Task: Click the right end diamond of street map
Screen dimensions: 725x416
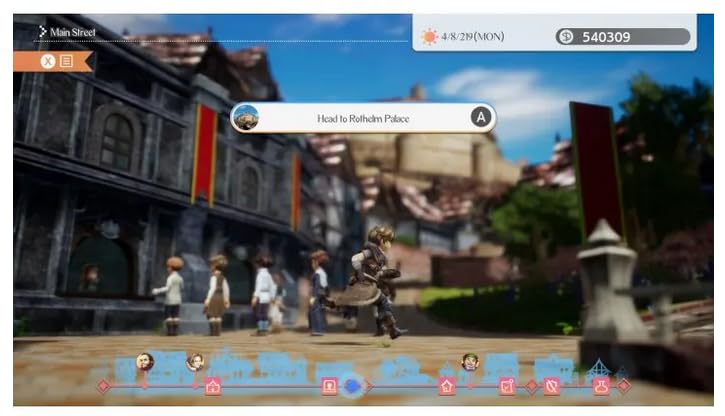Action: [x=625, y=385]
